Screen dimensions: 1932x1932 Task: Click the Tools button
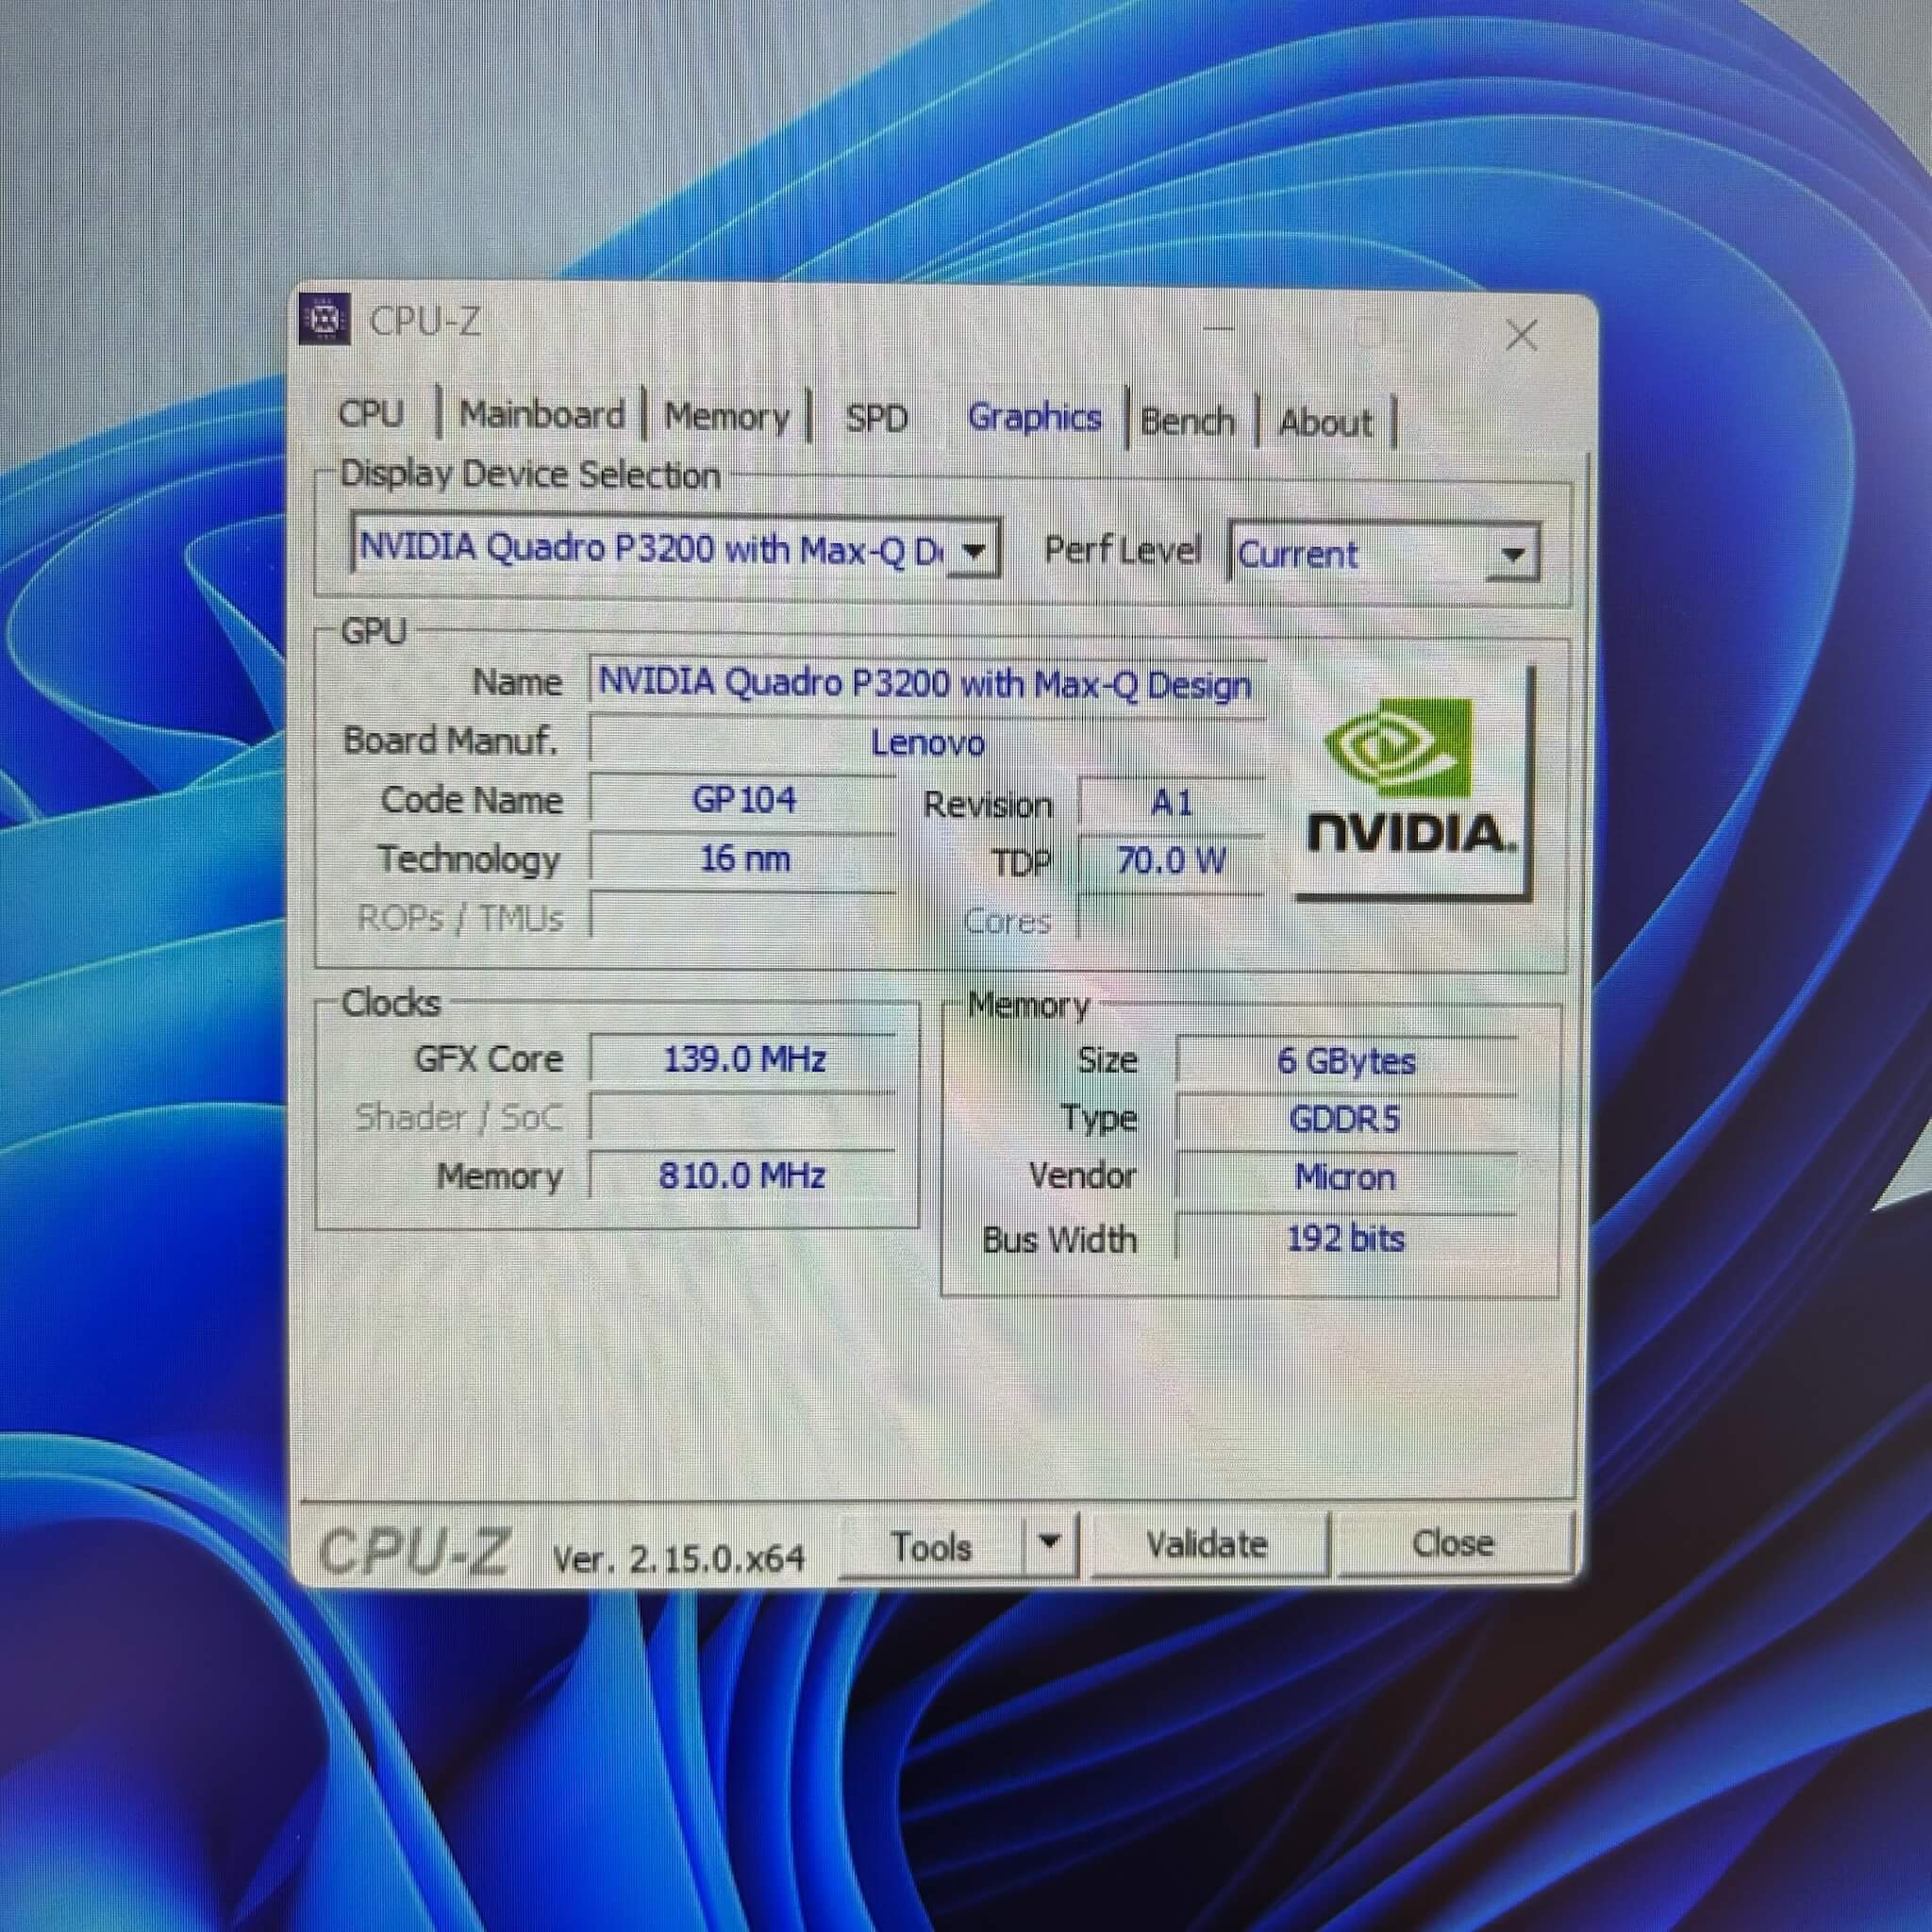tap(932, 1546)
